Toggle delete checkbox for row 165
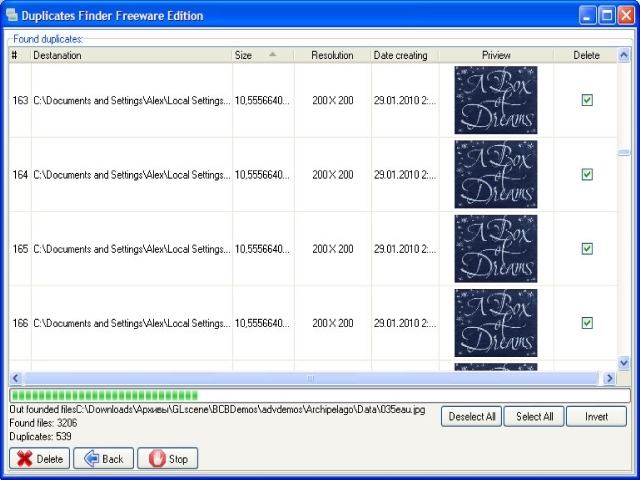 pos(587,248)
